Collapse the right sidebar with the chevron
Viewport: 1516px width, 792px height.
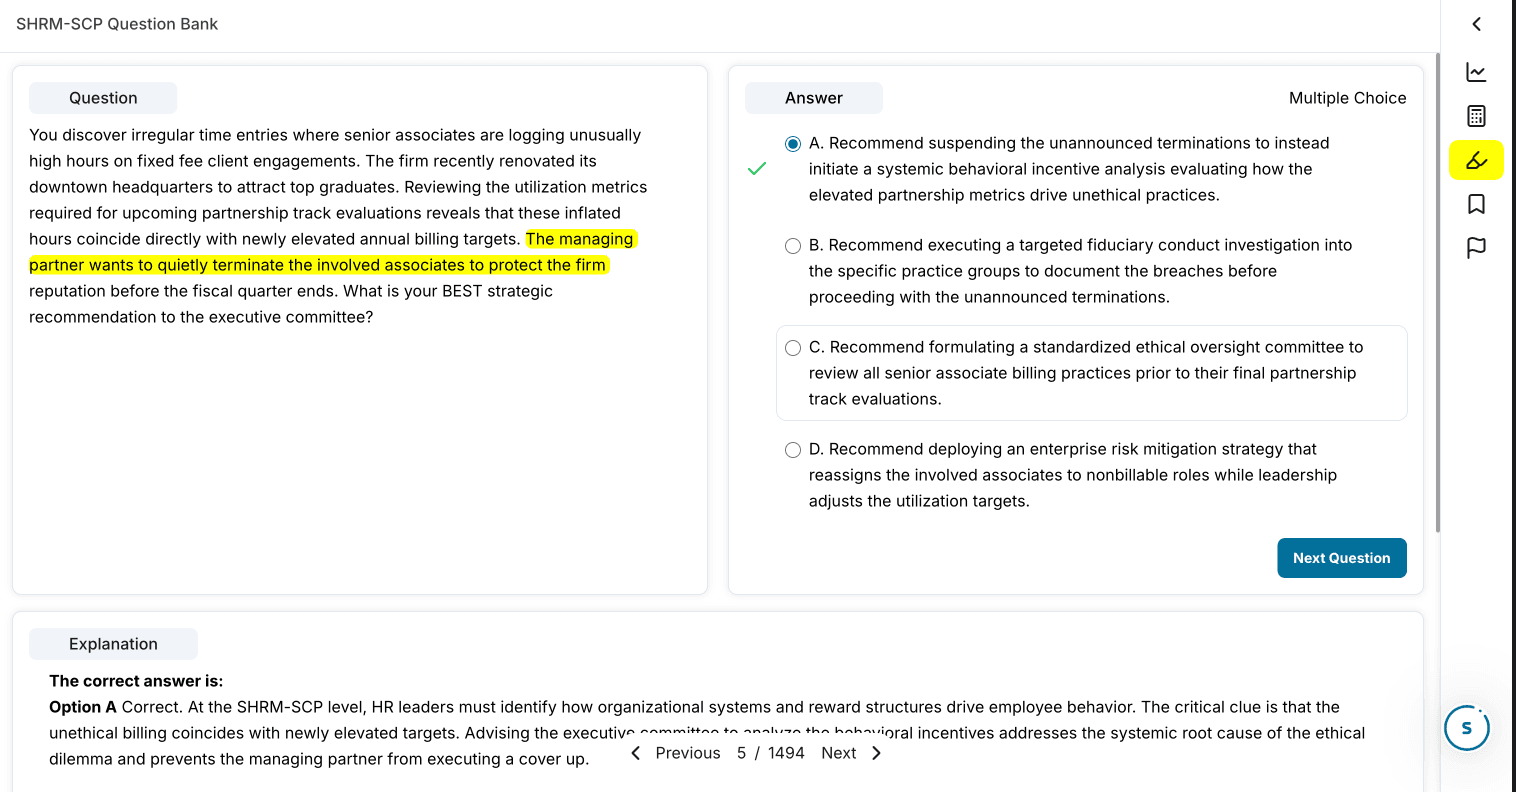tap(1476, 24)
